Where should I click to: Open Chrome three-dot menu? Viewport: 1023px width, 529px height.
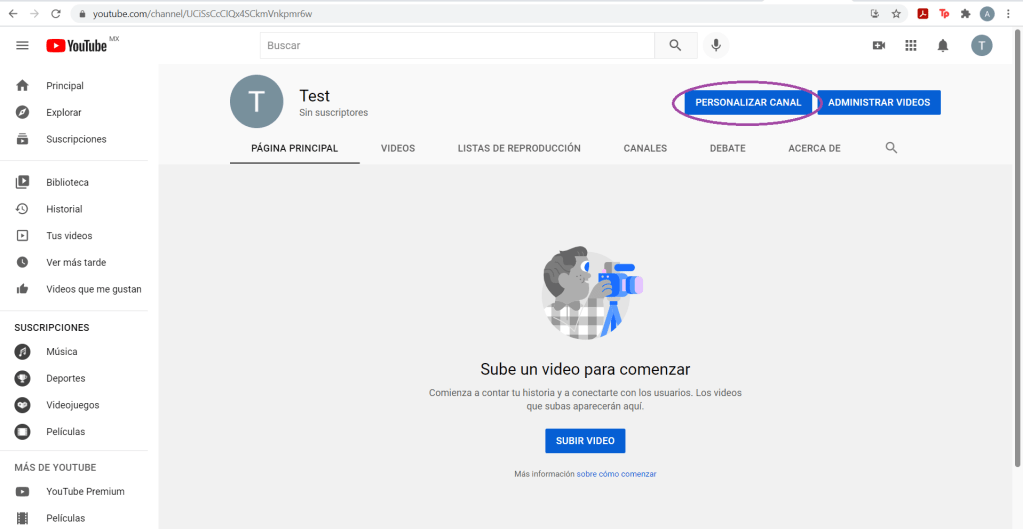[x=1009, y=14]
